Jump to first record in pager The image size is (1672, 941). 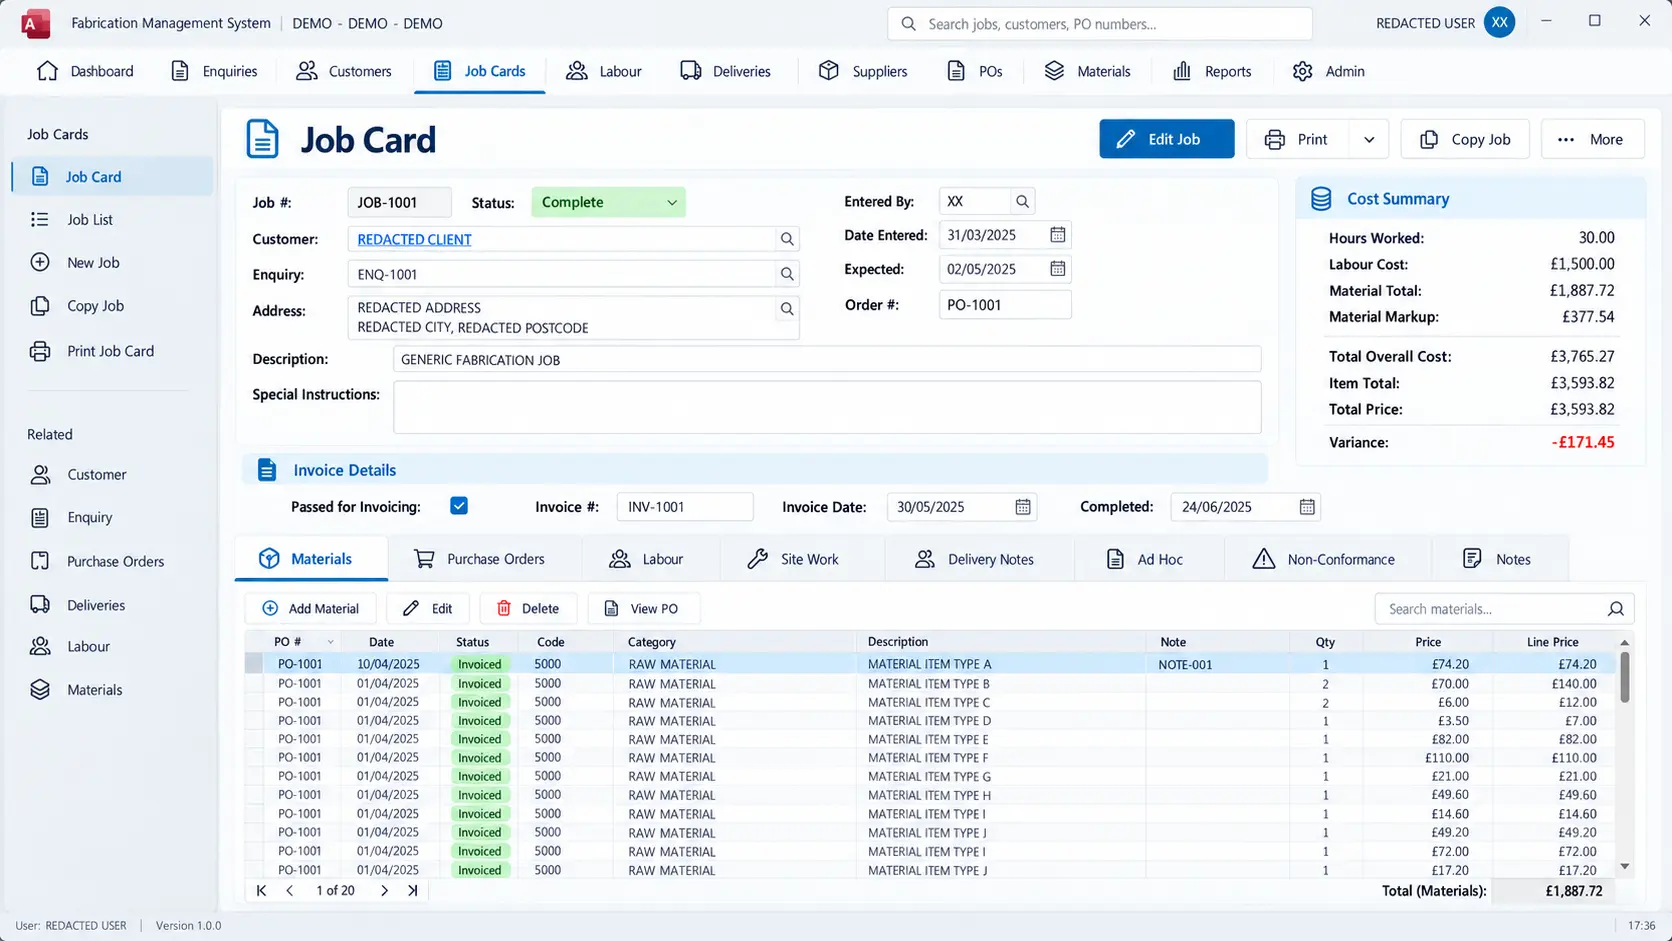tap(261, 890)
